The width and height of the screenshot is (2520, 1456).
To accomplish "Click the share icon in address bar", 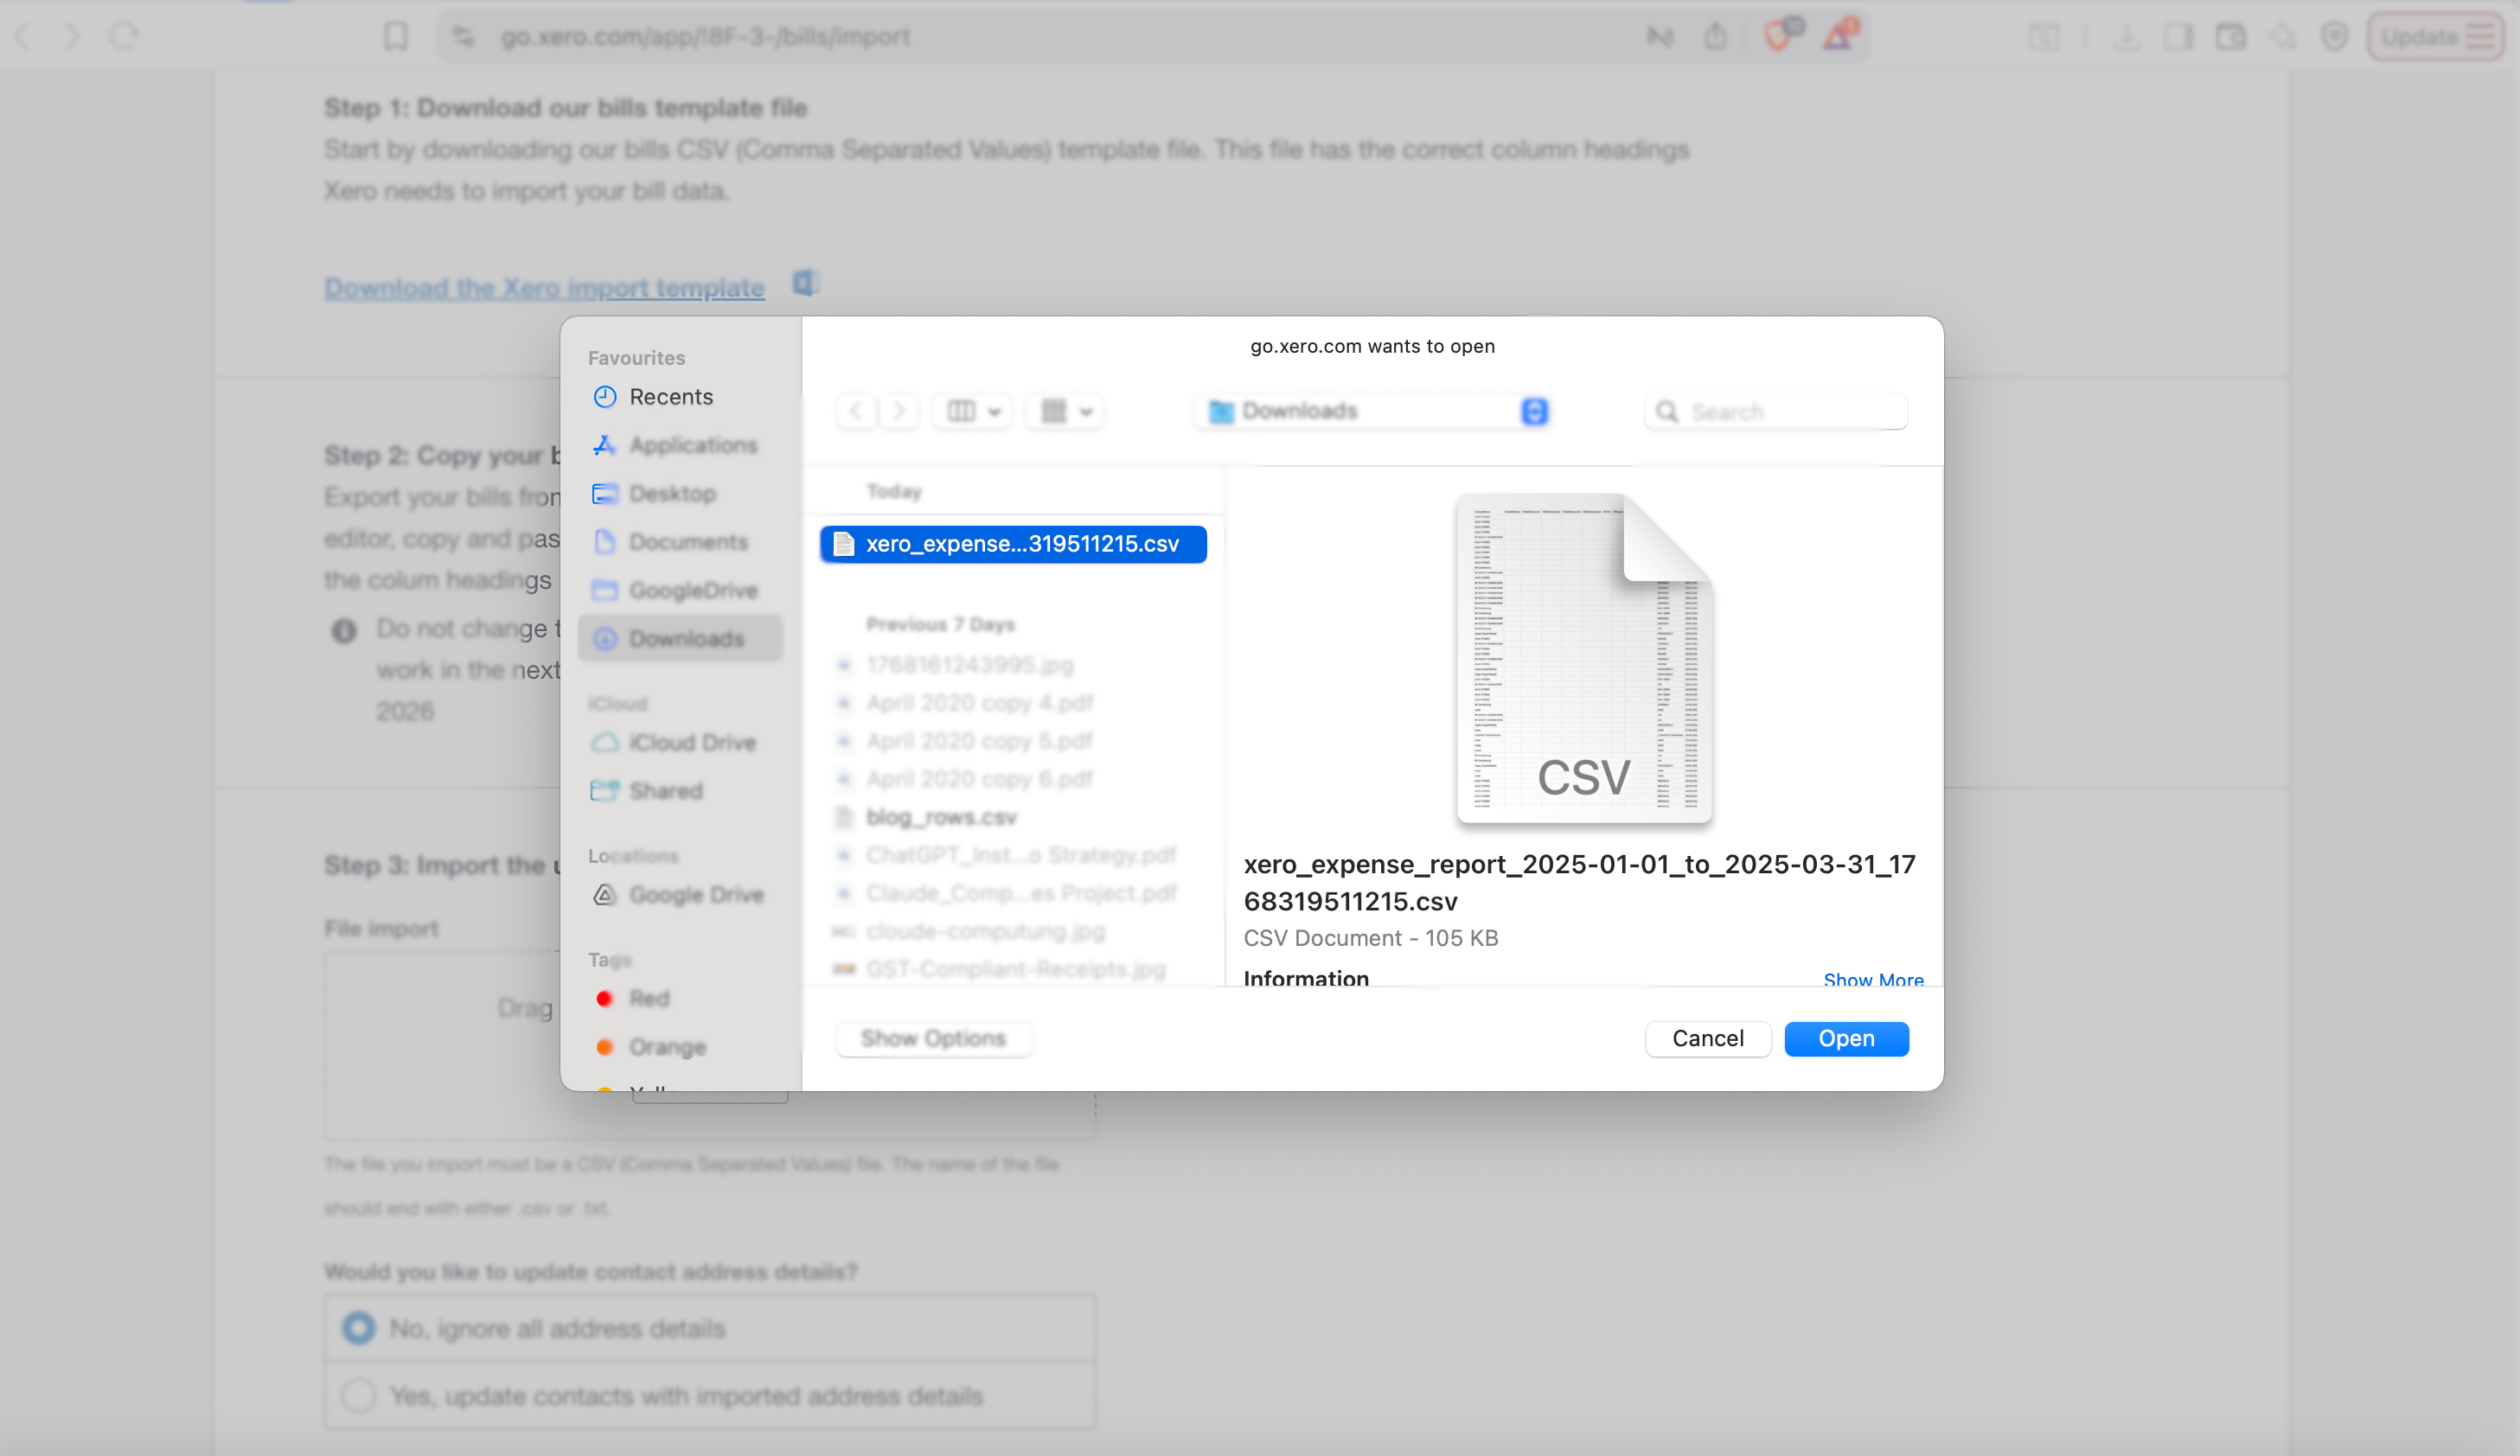I will pyautogui.click(x=1716, y=37).
